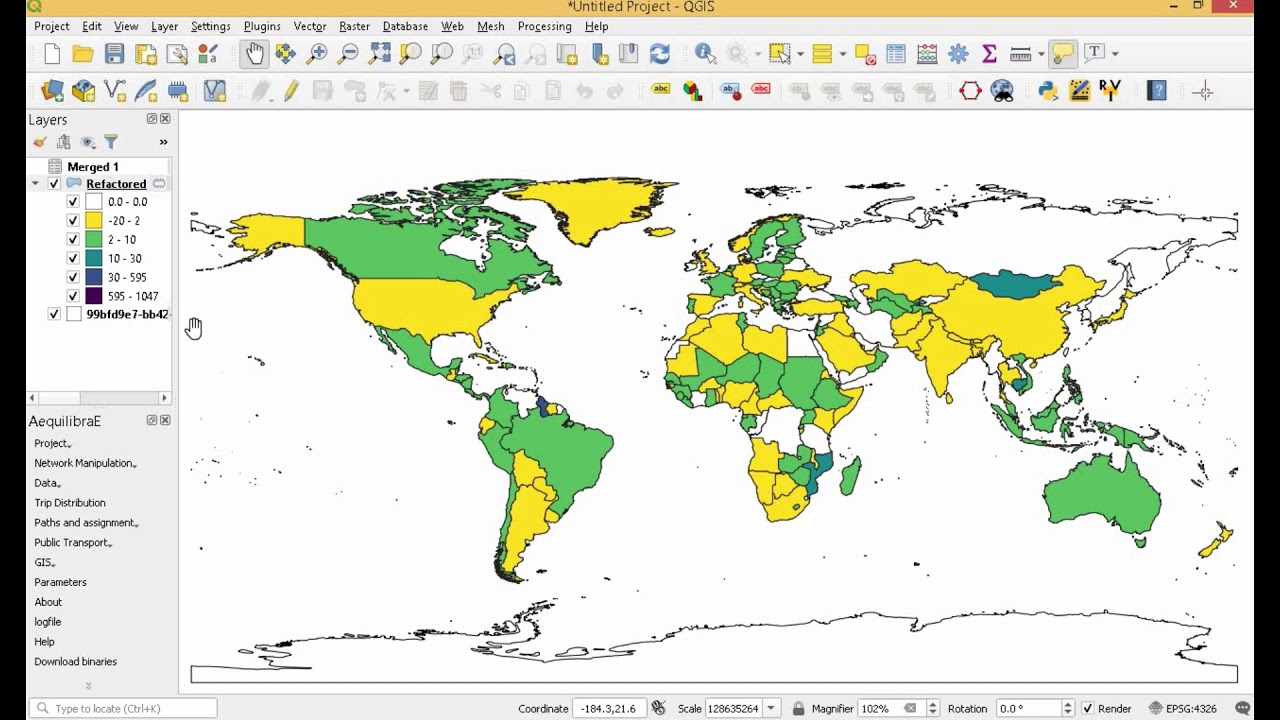The image size is (1280, 720).
Task: Open the measure ruler tool dropdown arrow
Action: pos(1041,54)
